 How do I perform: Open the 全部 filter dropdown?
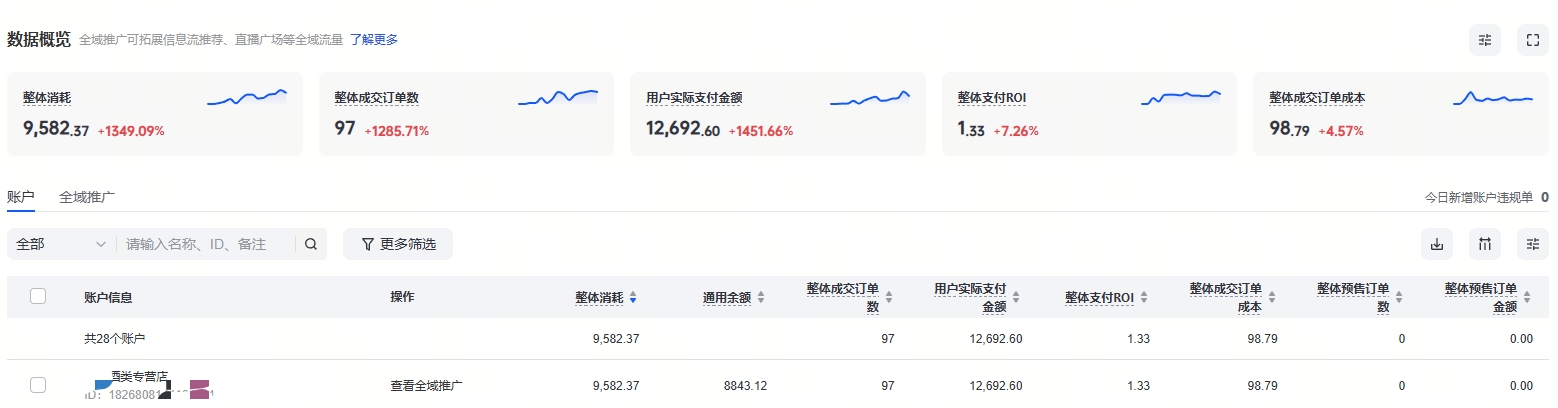(60, 244)
